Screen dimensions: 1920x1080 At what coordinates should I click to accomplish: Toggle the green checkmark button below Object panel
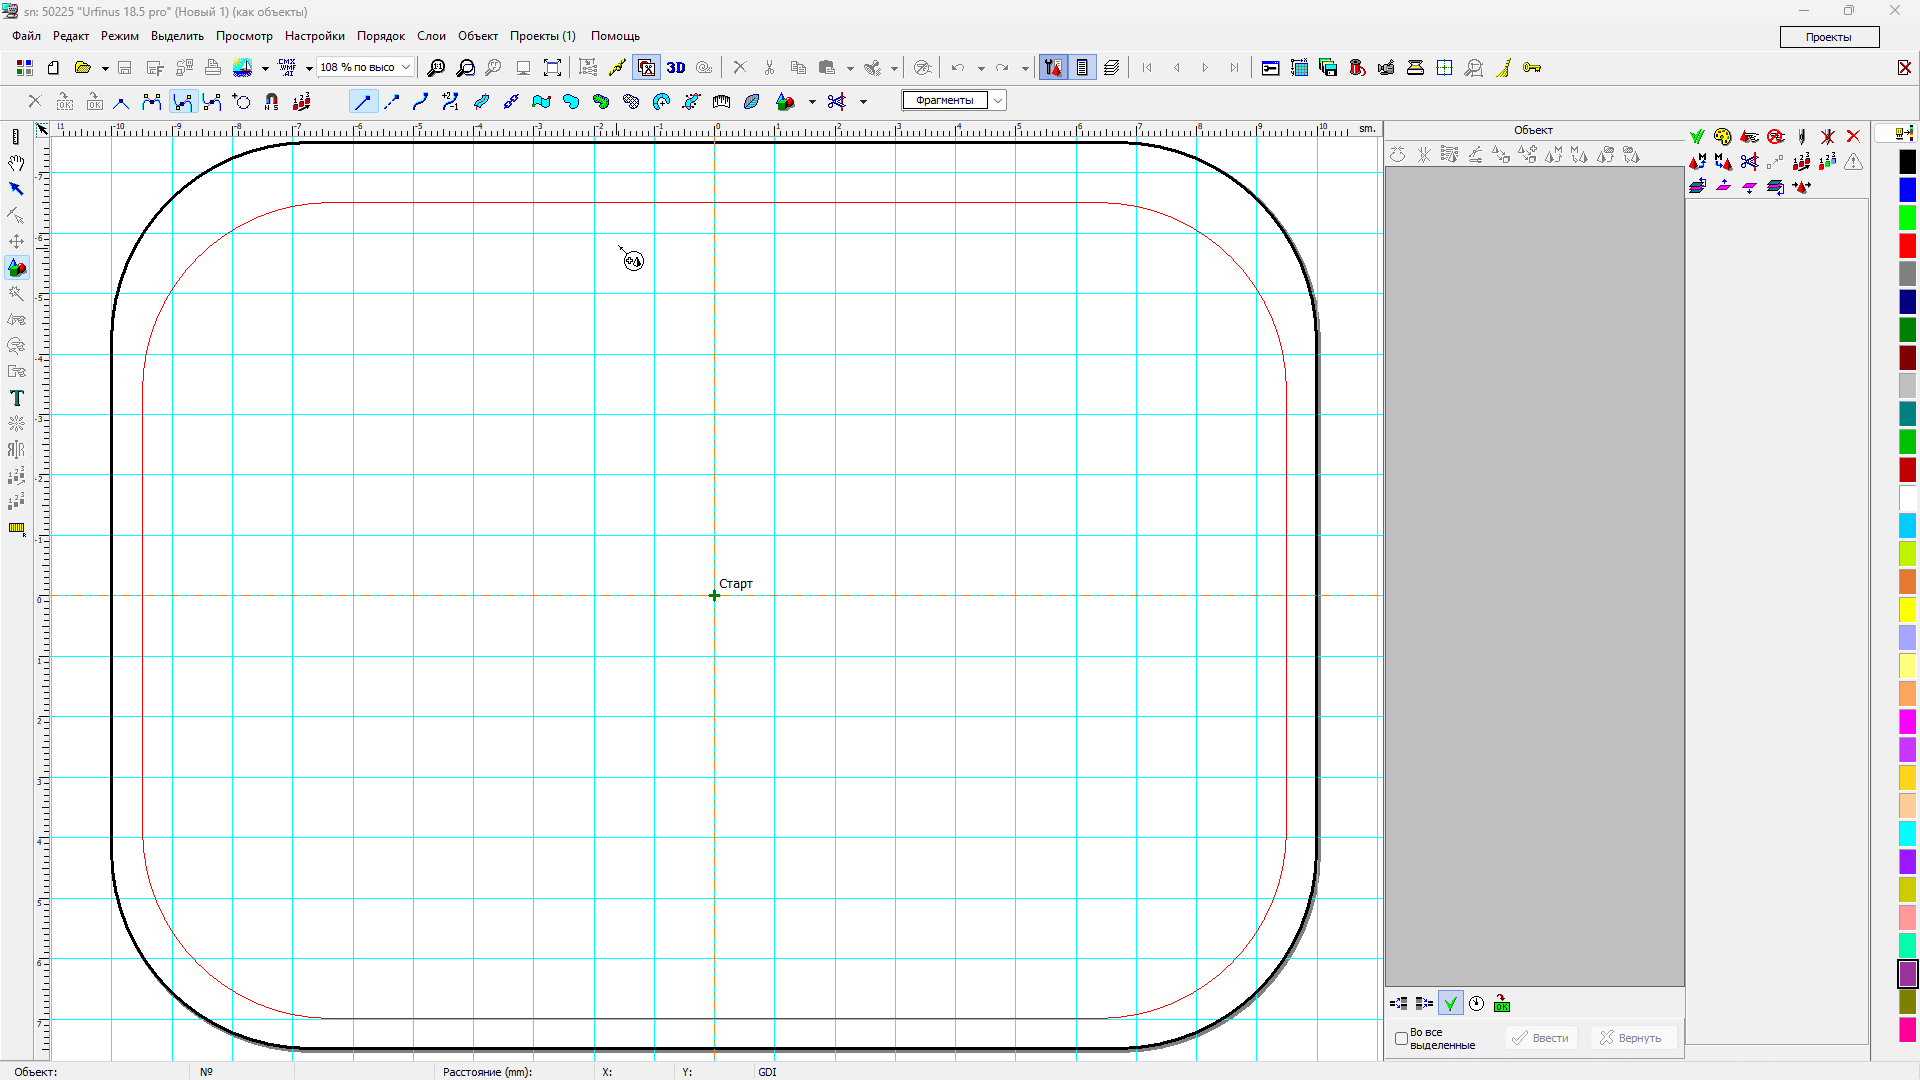pyautogui.click(x=1450, y=1004)
